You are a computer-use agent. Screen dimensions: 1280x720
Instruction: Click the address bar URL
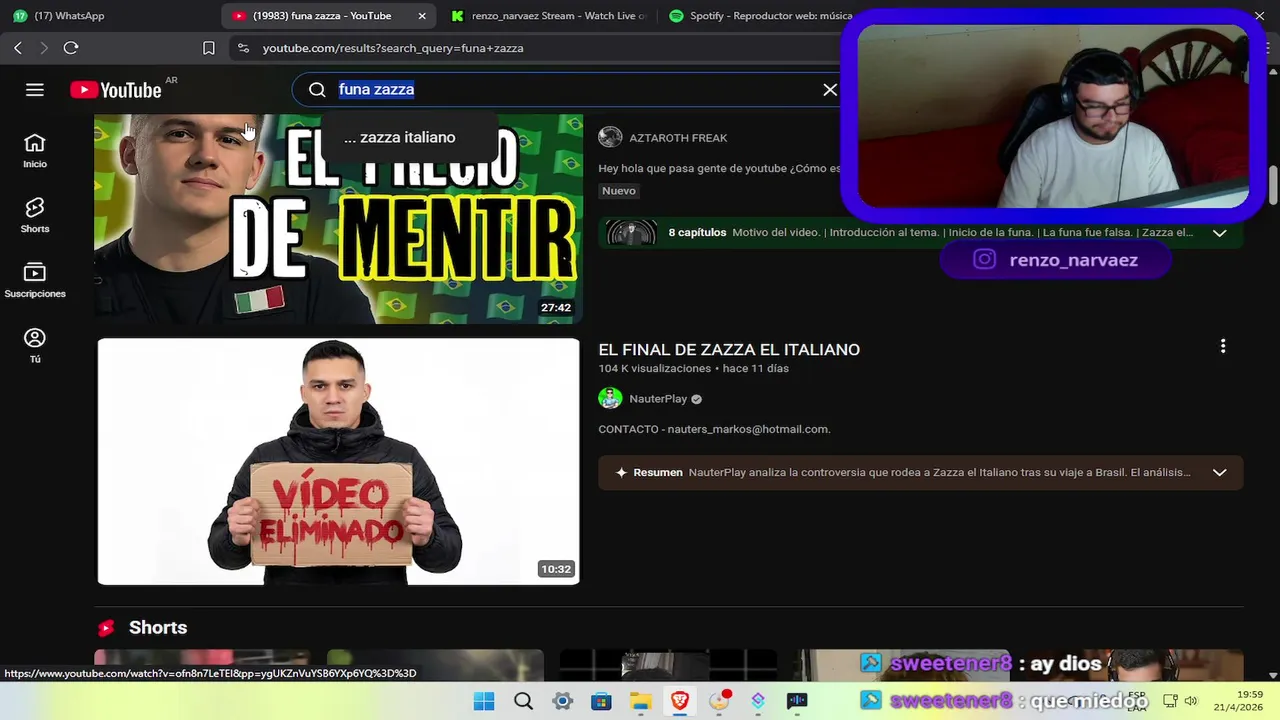pos(393,48)
